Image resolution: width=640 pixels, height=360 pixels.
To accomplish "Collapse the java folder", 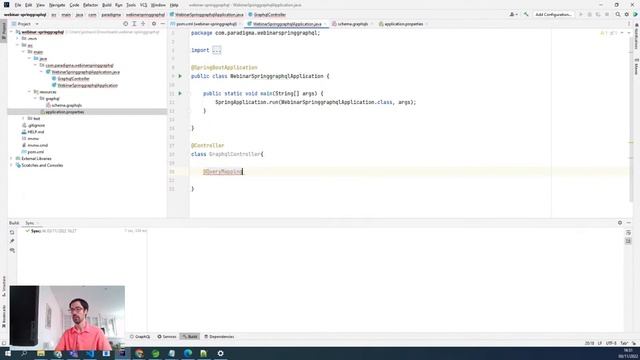I will pos(29,58).
